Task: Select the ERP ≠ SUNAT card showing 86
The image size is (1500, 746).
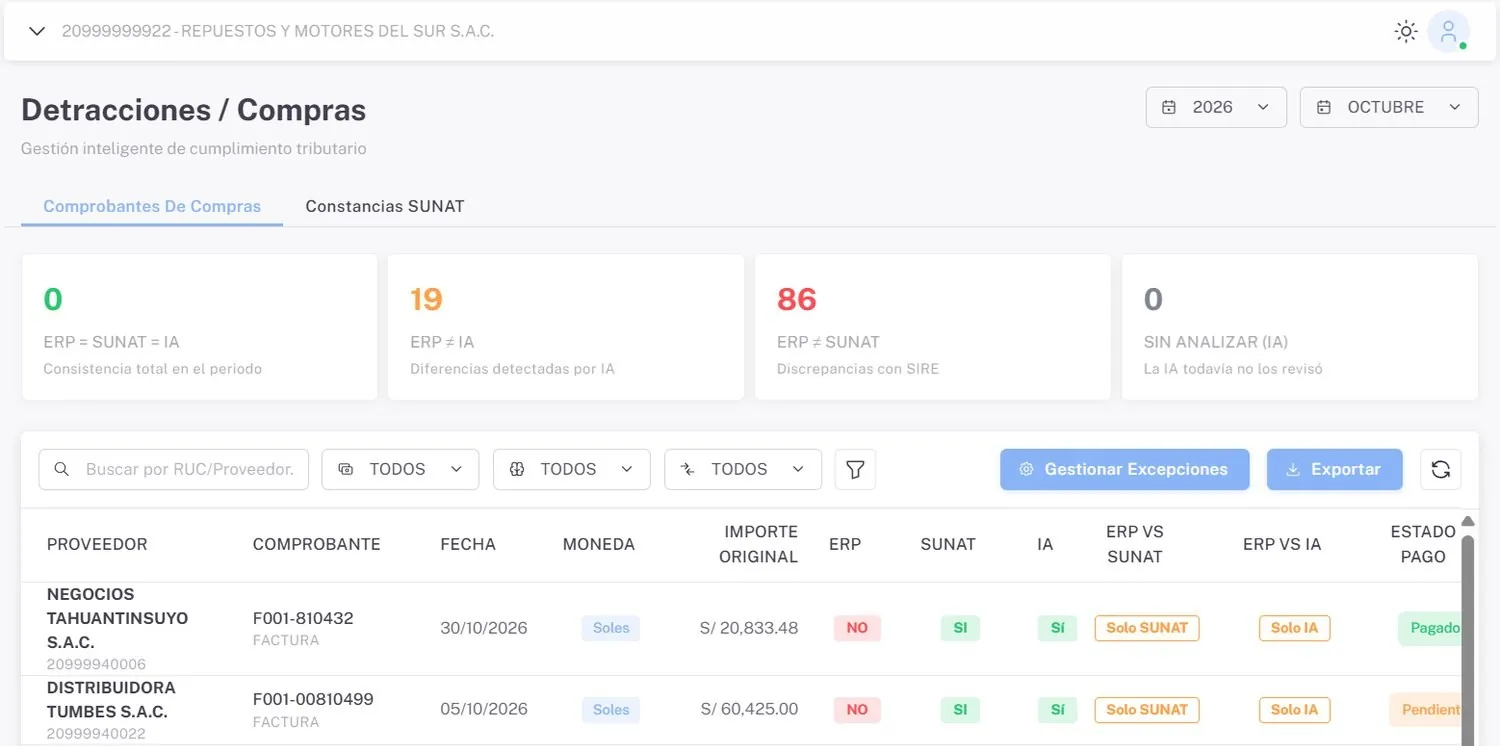Action: (933, 327)
